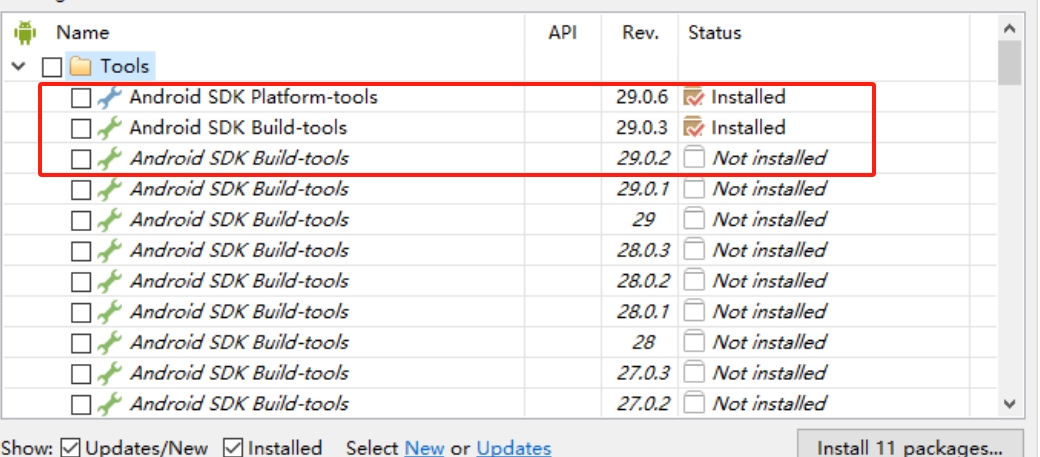Click the Status column header
1040x457 pixels.
click(714, 33)
